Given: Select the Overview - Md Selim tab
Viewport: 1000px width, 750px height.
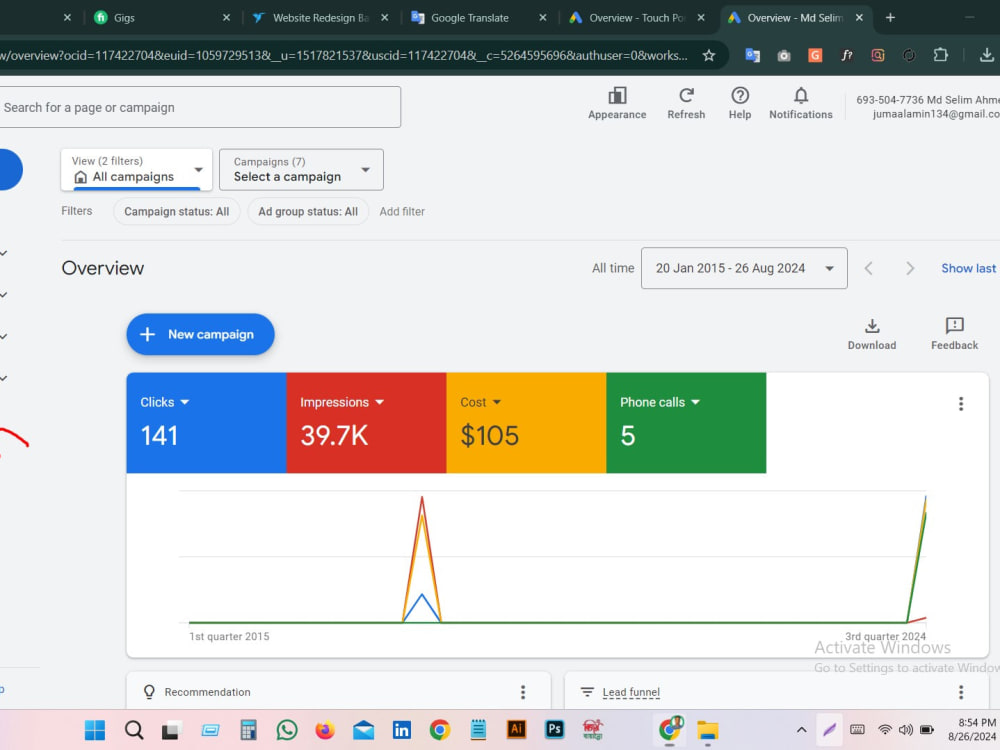Looking at the screenshot, I should point(795,18).
